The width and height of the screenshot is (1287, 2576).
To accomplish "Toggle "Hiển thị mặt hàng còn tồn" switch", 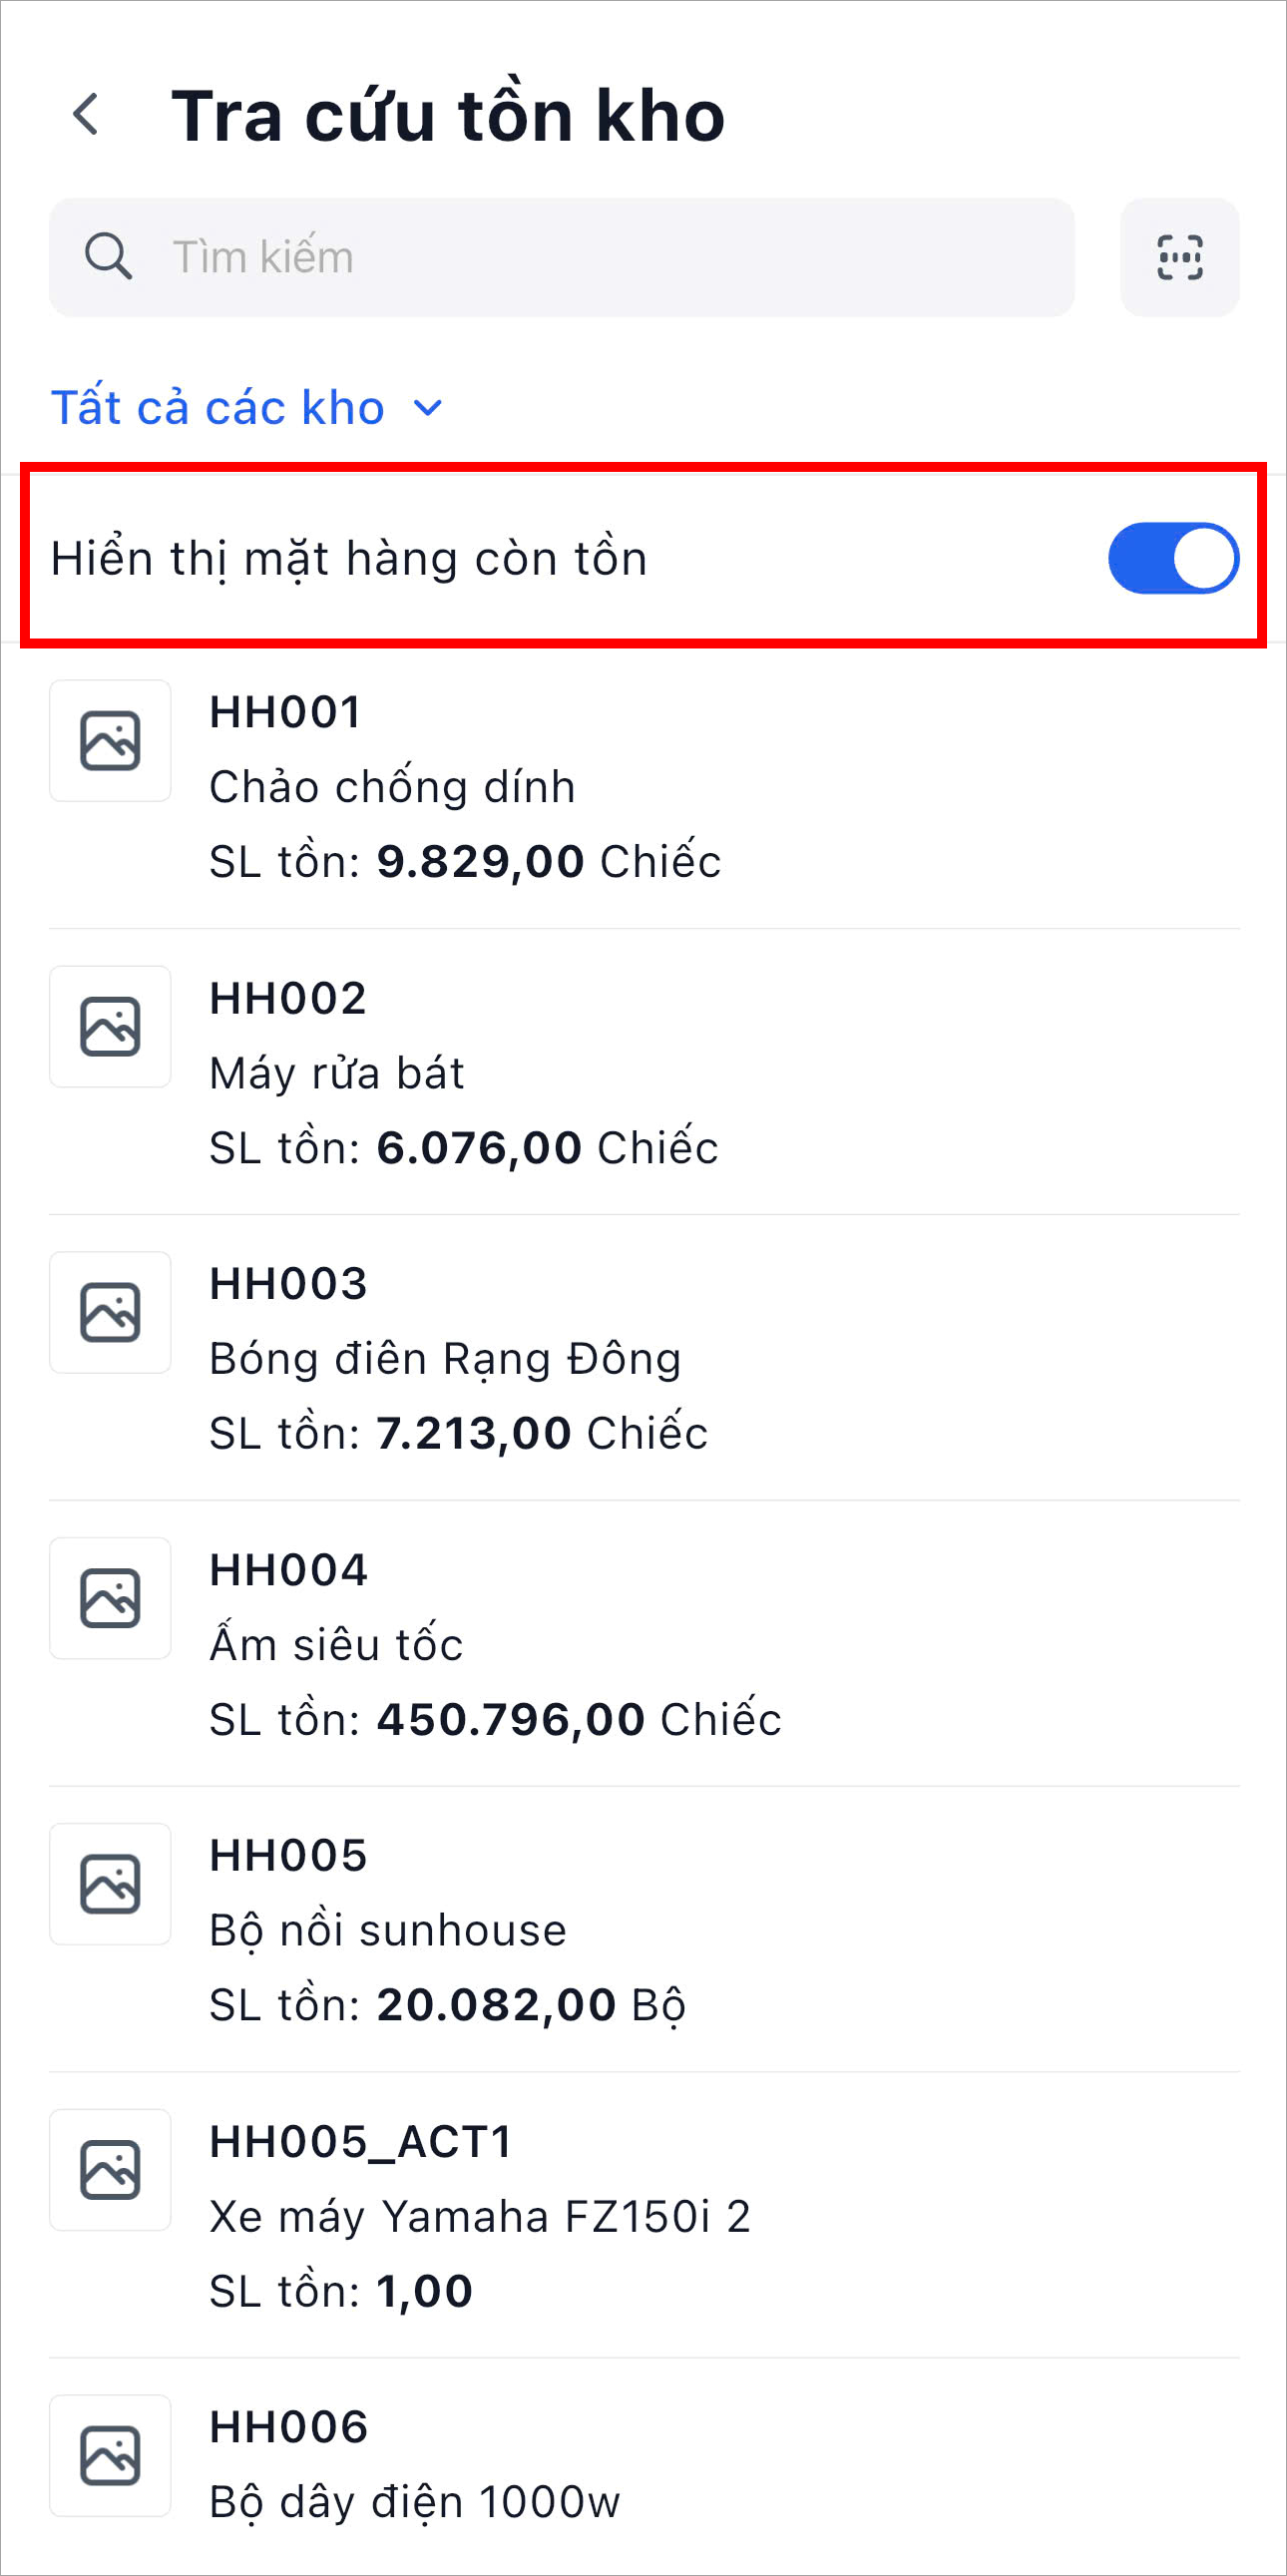I will (1173, 558).
